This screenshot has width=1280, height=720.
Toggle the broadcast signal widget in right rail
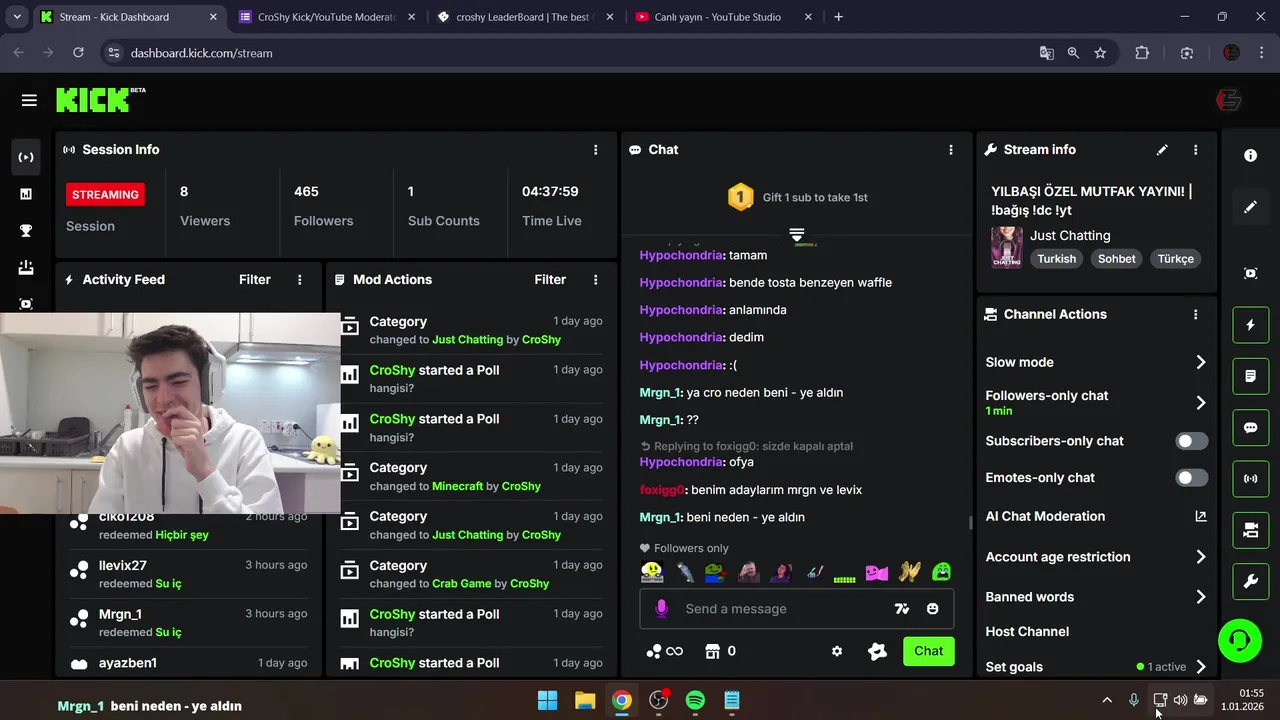[x=1250, y=479]
